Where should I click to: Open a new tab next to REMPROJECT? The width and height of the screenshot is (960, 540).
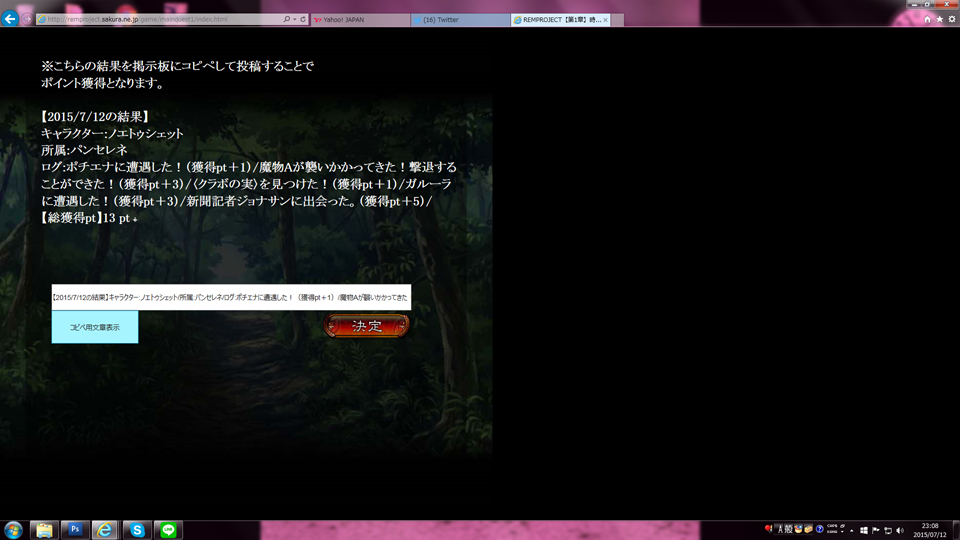pos(618,20)
